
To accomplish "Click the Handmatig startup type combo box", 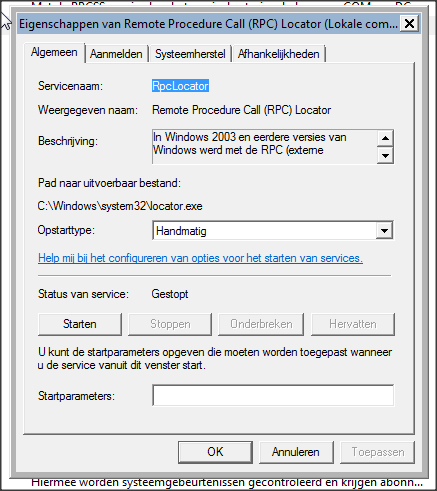I will pyautogui.click(x=273, y=231).
